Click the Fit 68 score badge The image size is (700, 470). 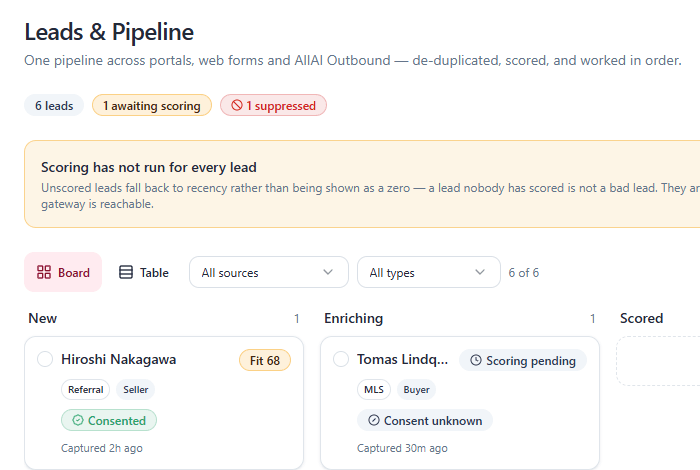(x=265, y=360)
